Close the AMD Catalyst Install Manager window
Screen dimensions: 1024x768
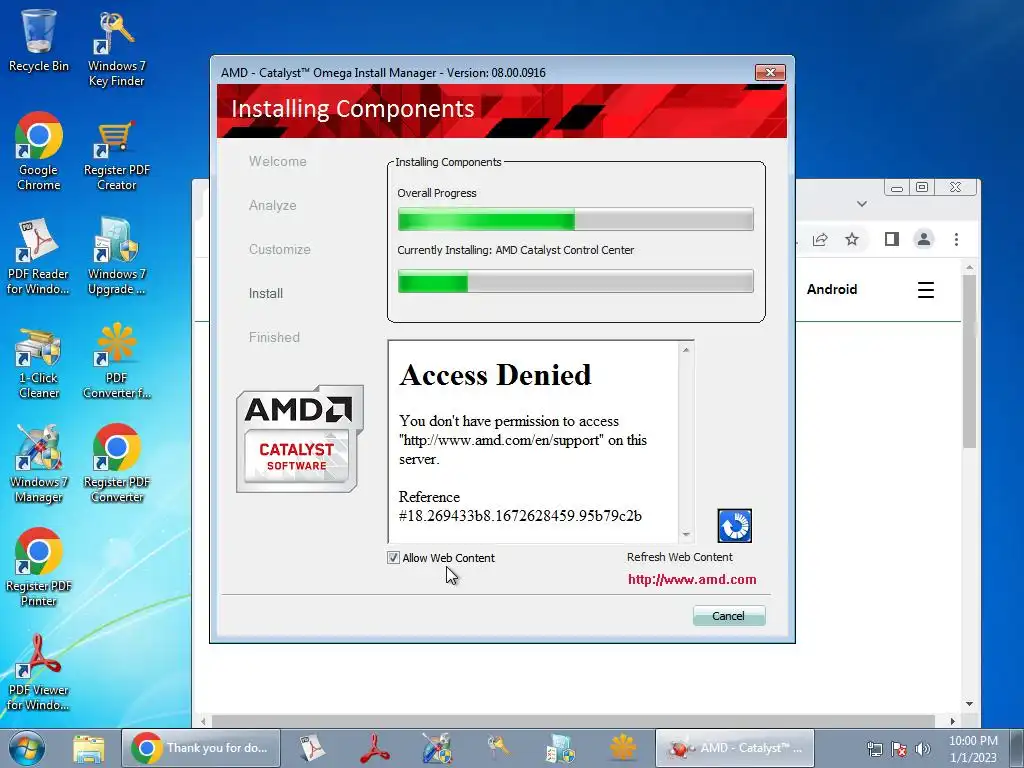coord(770,72)
